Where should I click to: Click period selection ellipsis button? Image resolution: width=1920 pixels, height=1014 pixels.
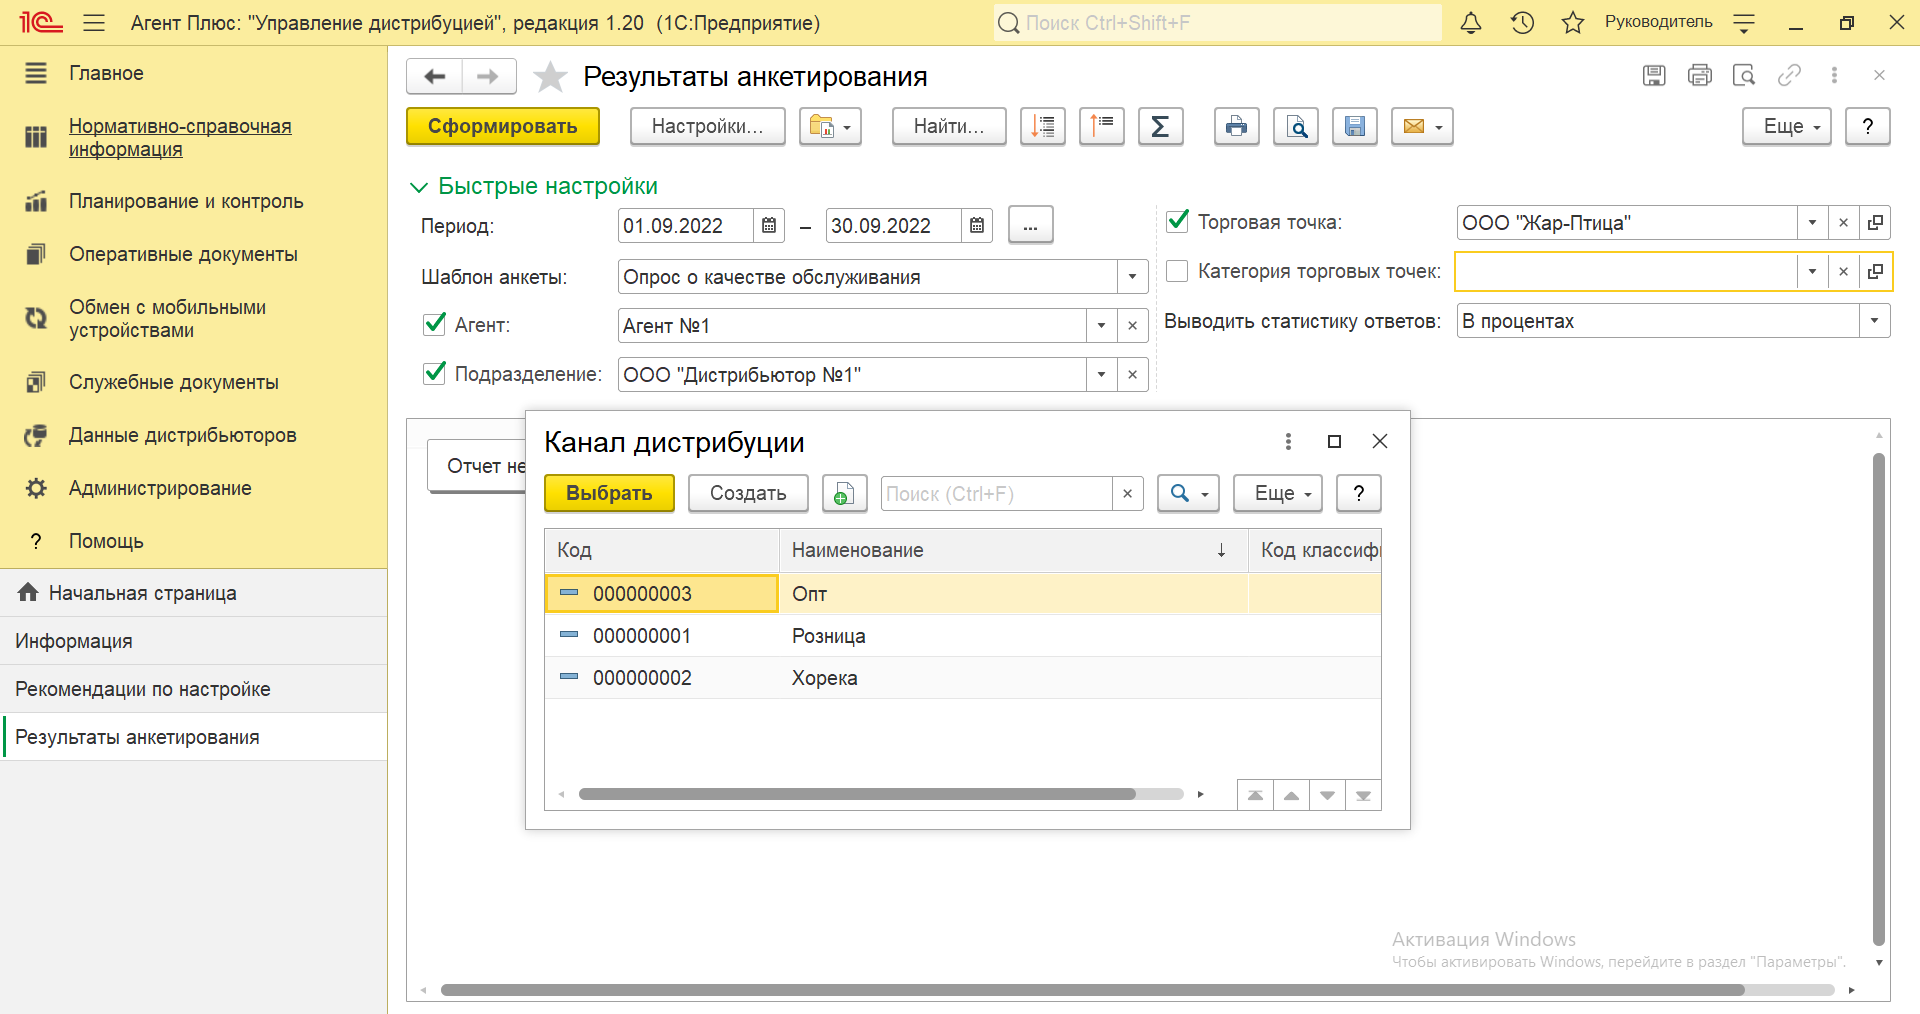point(1030,226)
